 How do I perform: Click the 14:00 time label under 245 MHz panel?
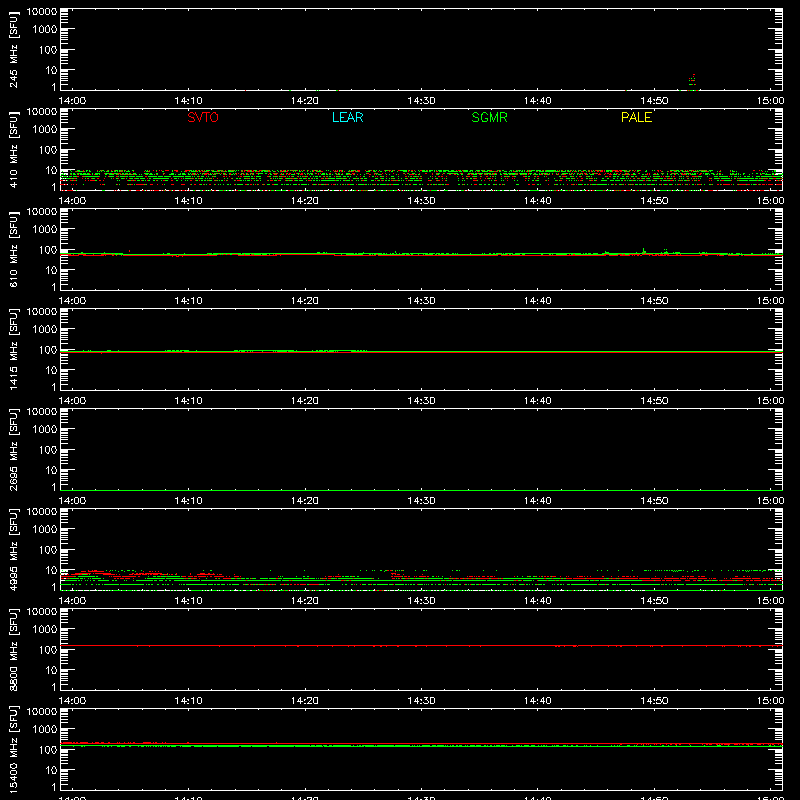tap(72, 101)
